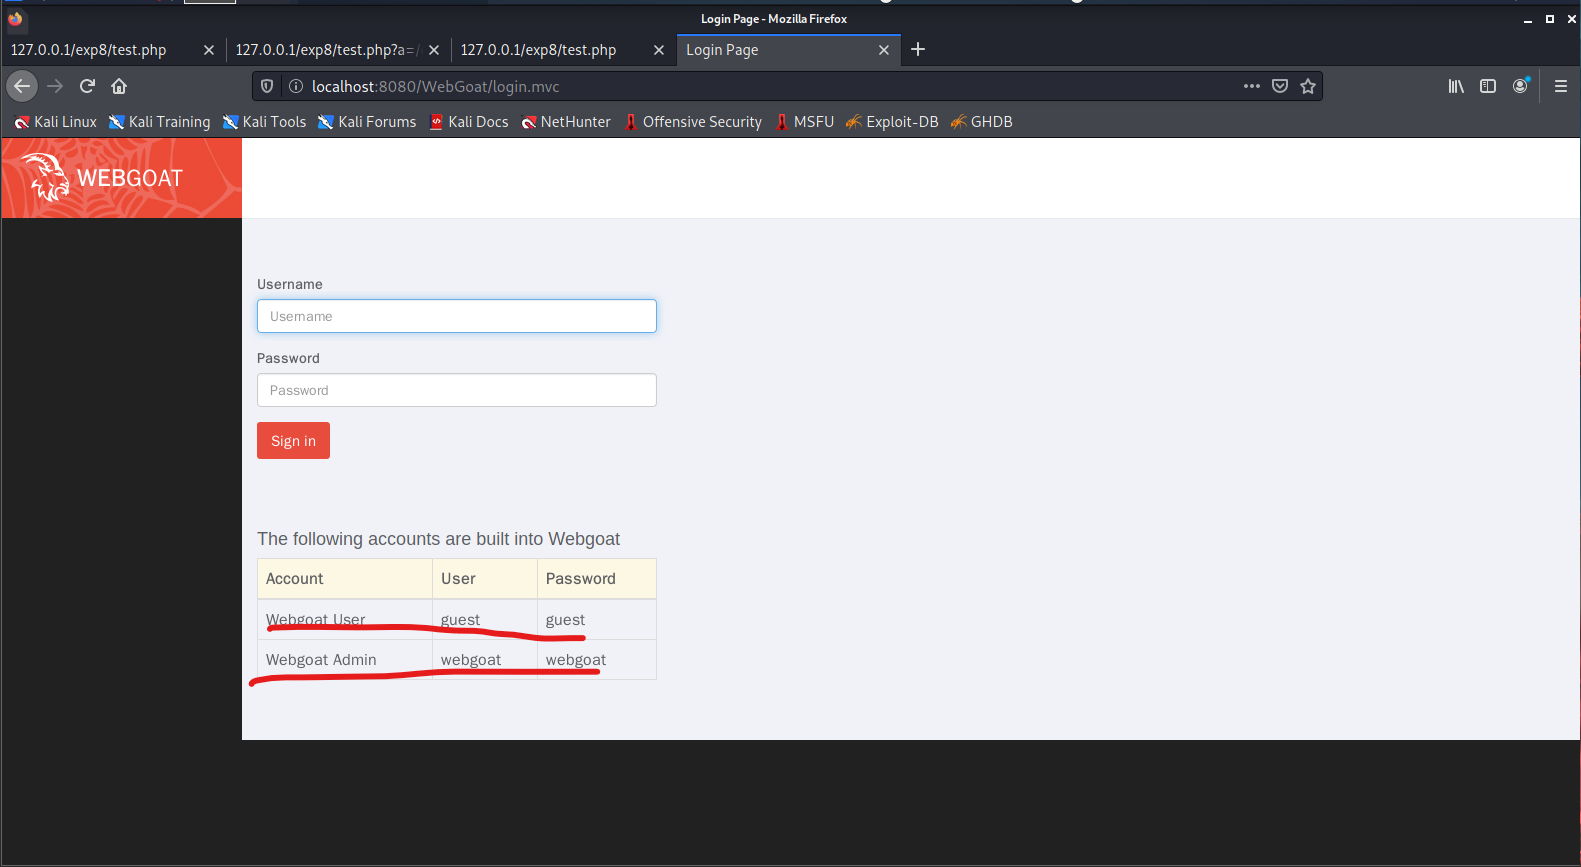1581x867 pixels.
Task: Reload the current page
Action: 87,86
